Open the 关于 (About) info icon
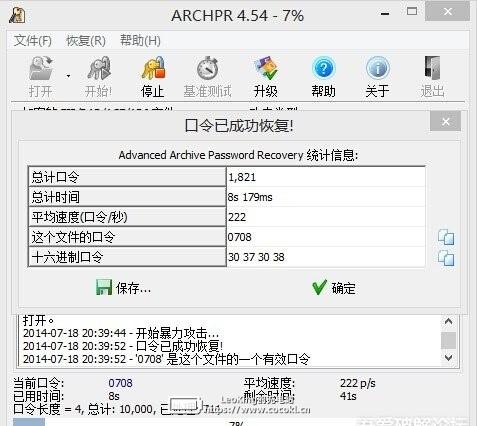The image size is (477, 426). click(x=378, y=68)
